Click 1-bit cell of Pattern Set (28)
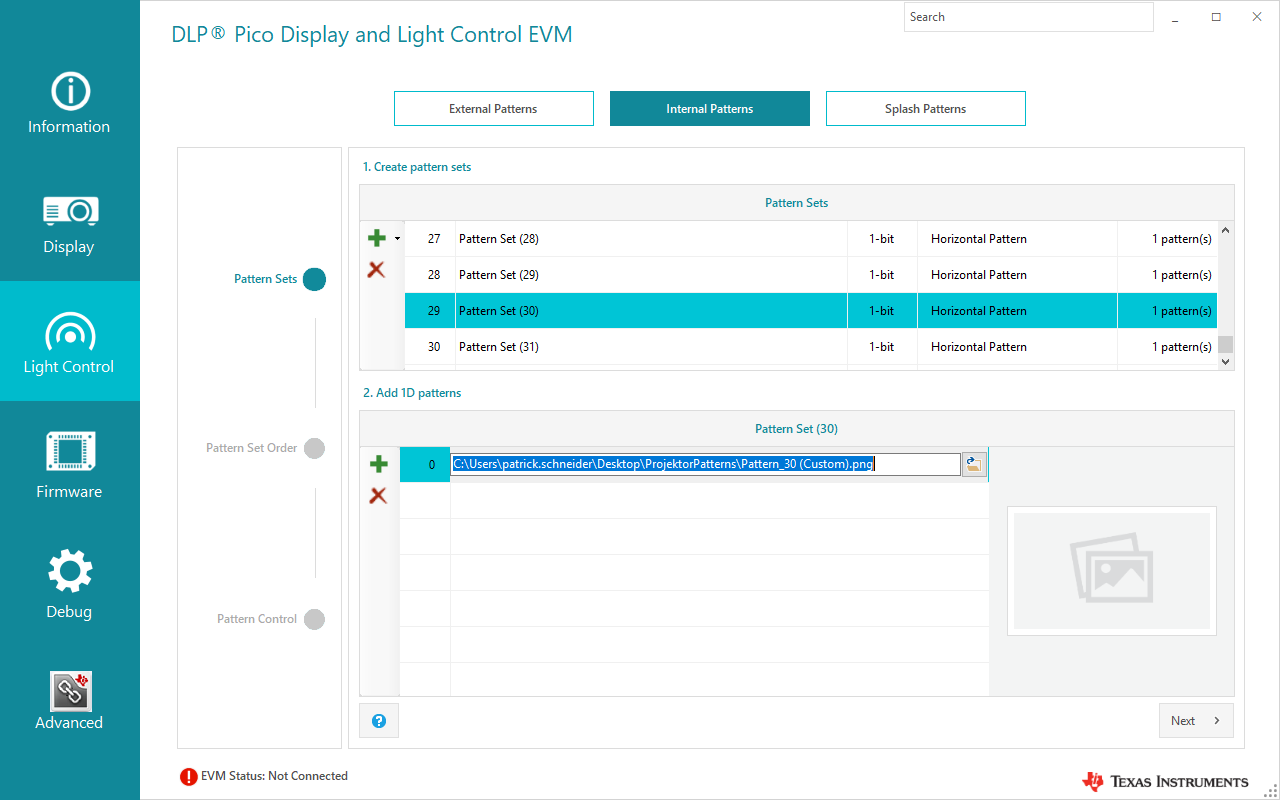The height and width of the screenshot is (800, 1280). (x=882, y=239)
